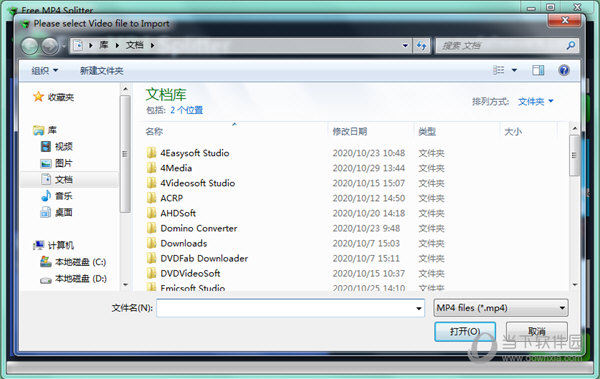Viewport: 600px width, 379px height.
Task: Click folder icon of Downloads
Action: point(152,243)
